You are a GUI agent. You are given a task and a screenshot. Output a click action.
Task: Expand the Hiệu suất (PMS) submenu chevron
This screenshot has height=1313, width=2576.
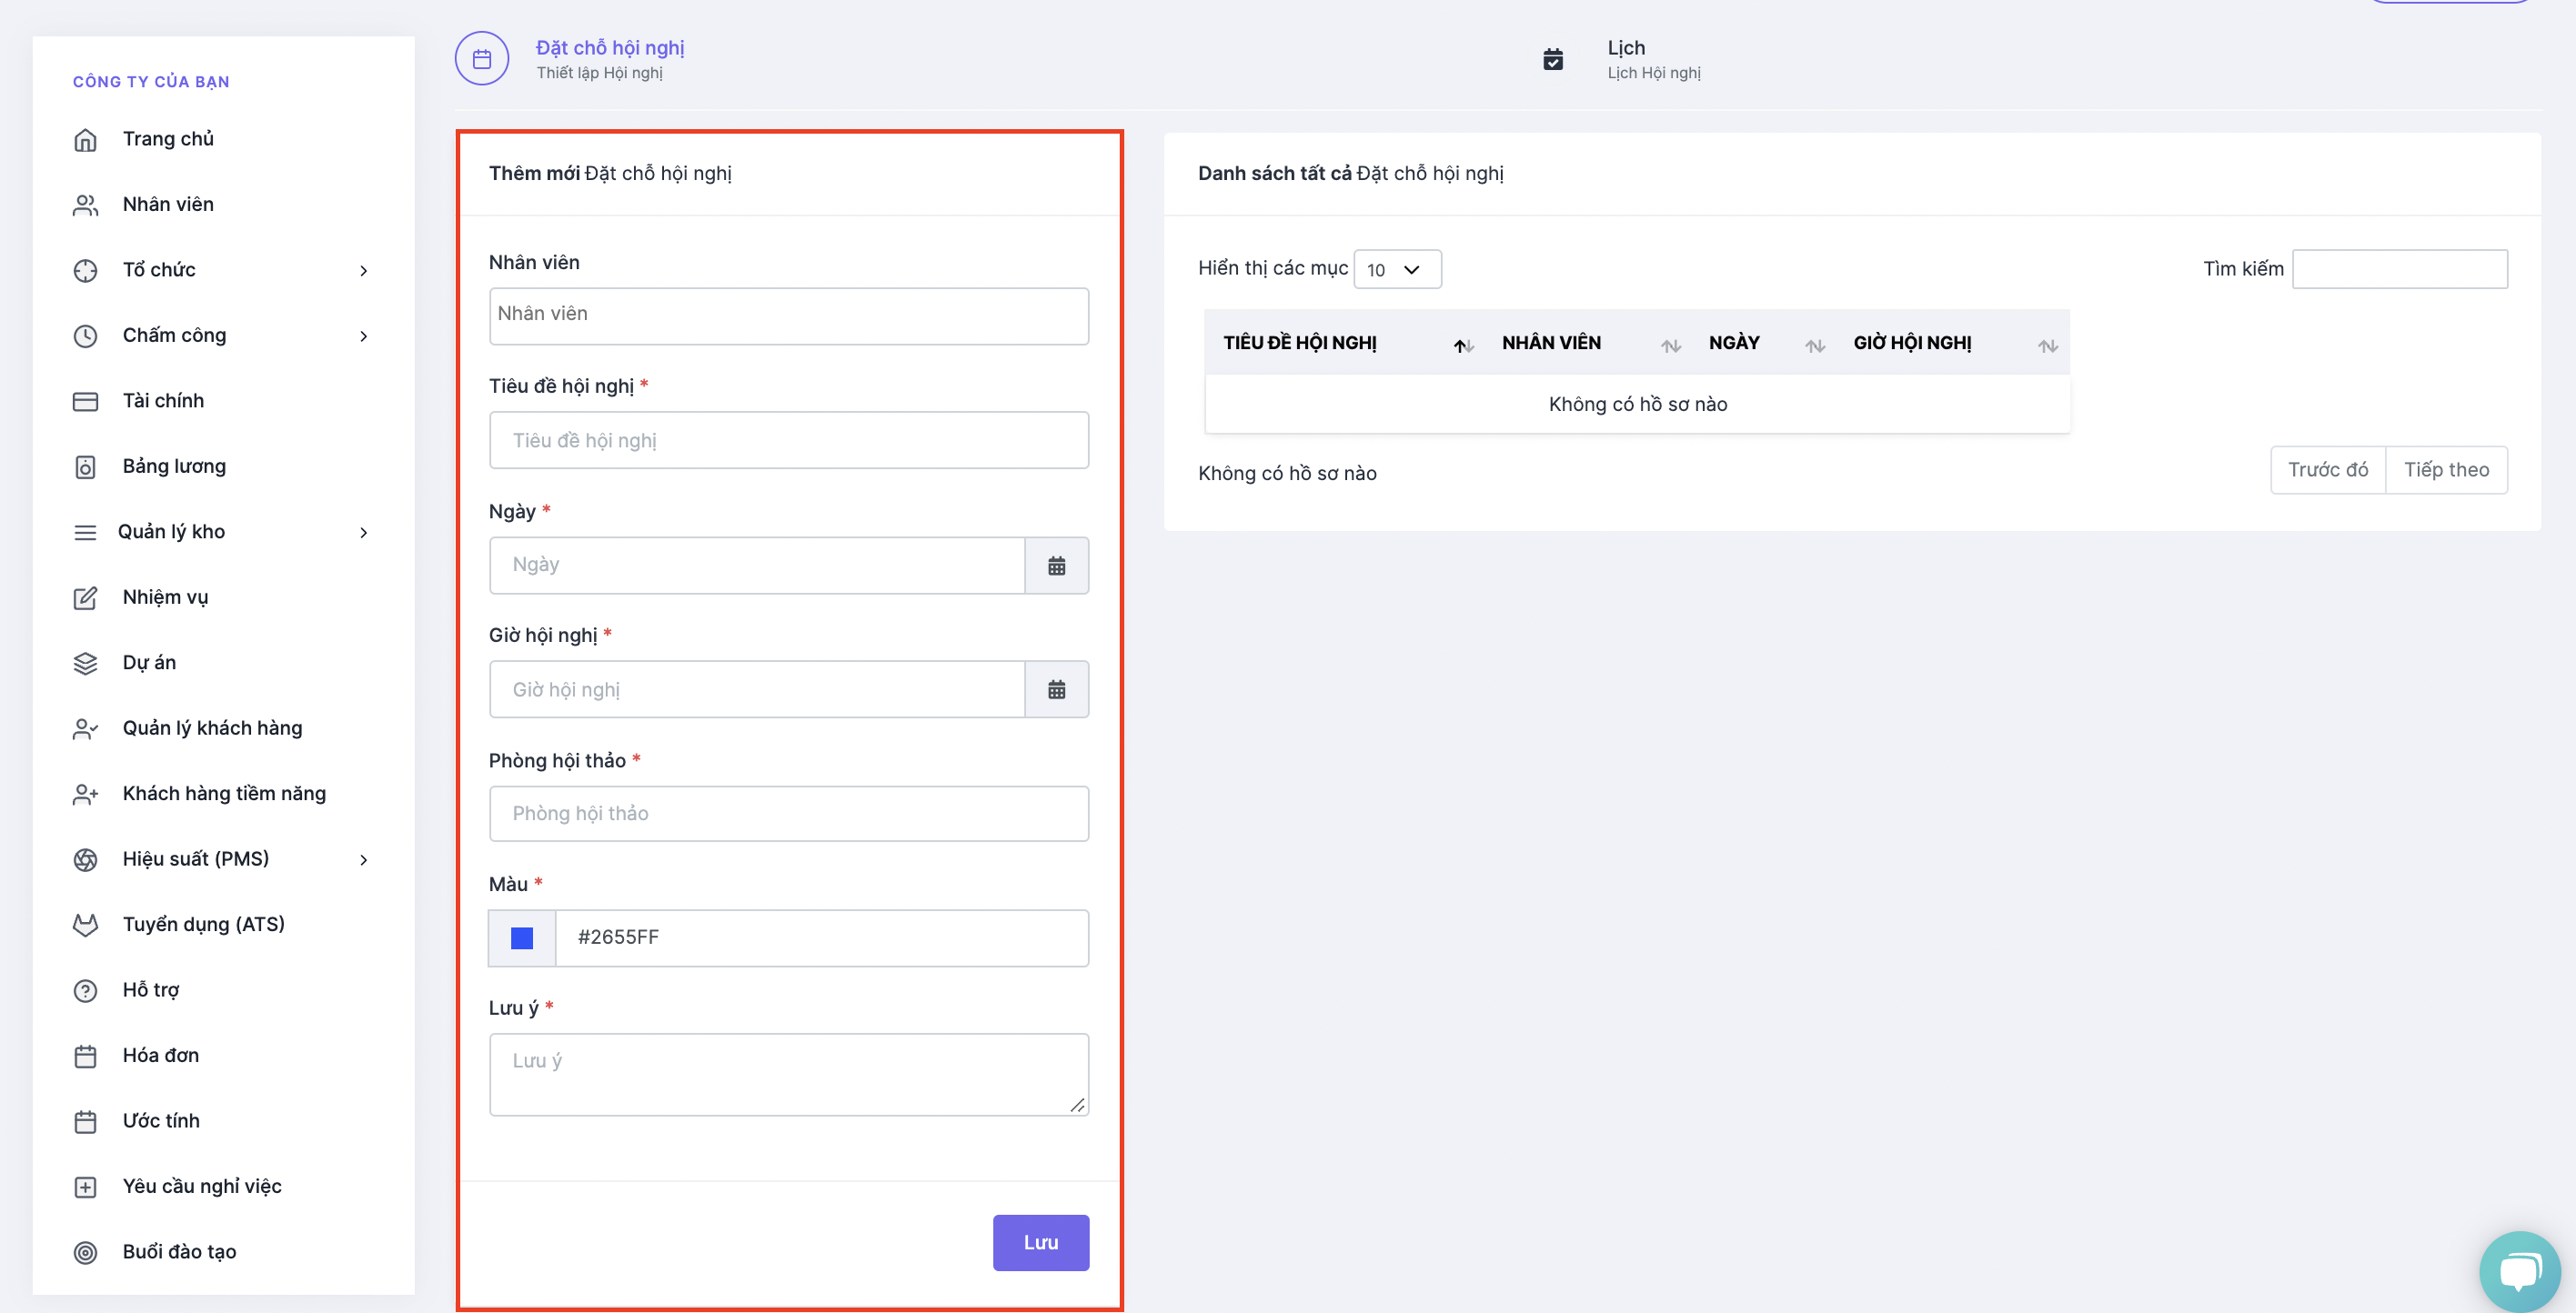[363, 860]
